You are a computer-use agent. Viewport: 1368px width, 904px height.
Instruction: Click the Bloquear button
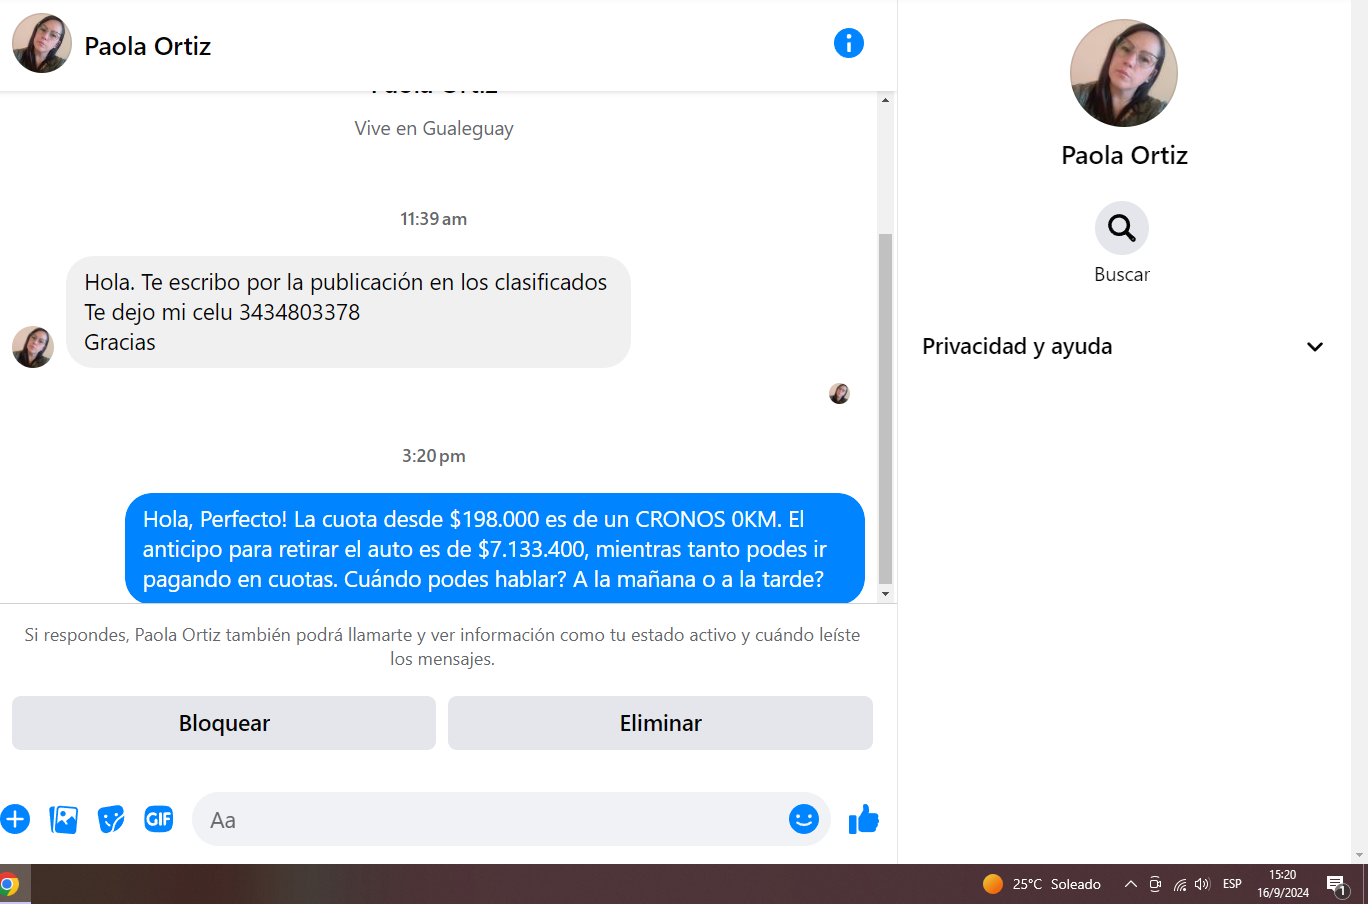coord(224,723)
